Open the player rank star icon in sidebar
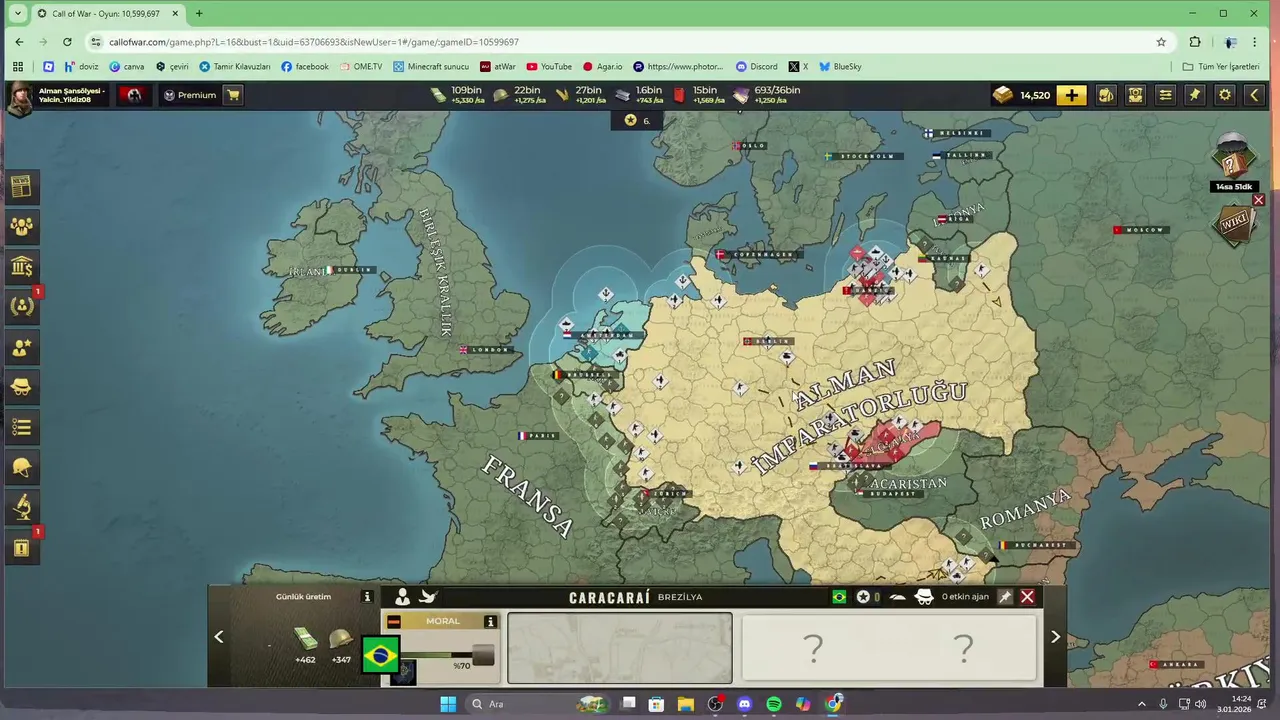 click(x=21, y=347)
